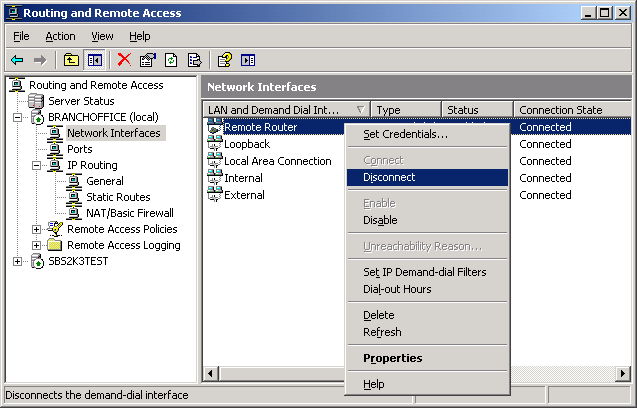Choose Dial-out Hours from context menu
Screen dimensions: 637x408
(427, 289)
